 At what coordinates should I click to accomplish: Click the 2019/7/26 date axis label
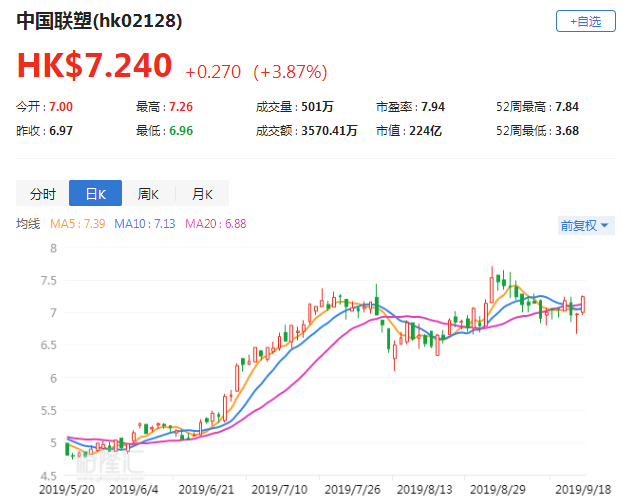[x=353, y=490]
